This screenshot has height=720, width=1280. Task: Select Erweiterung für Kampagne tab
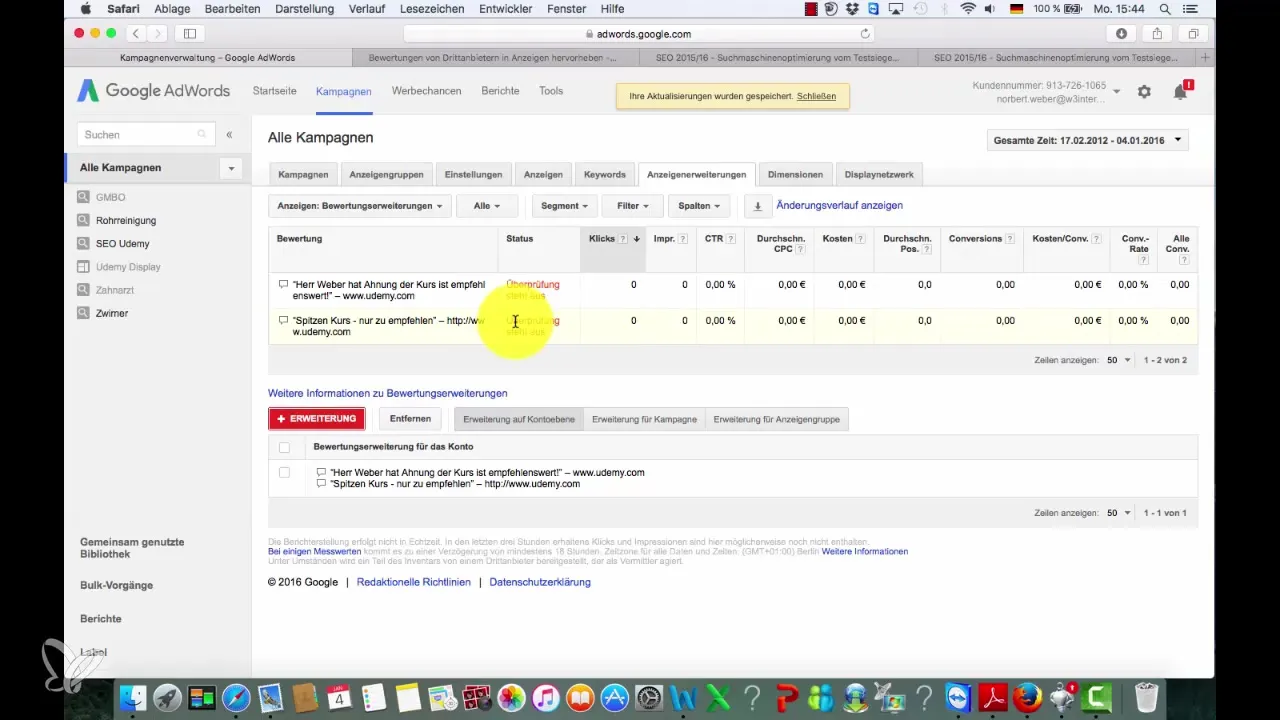[x=644, y=419]
